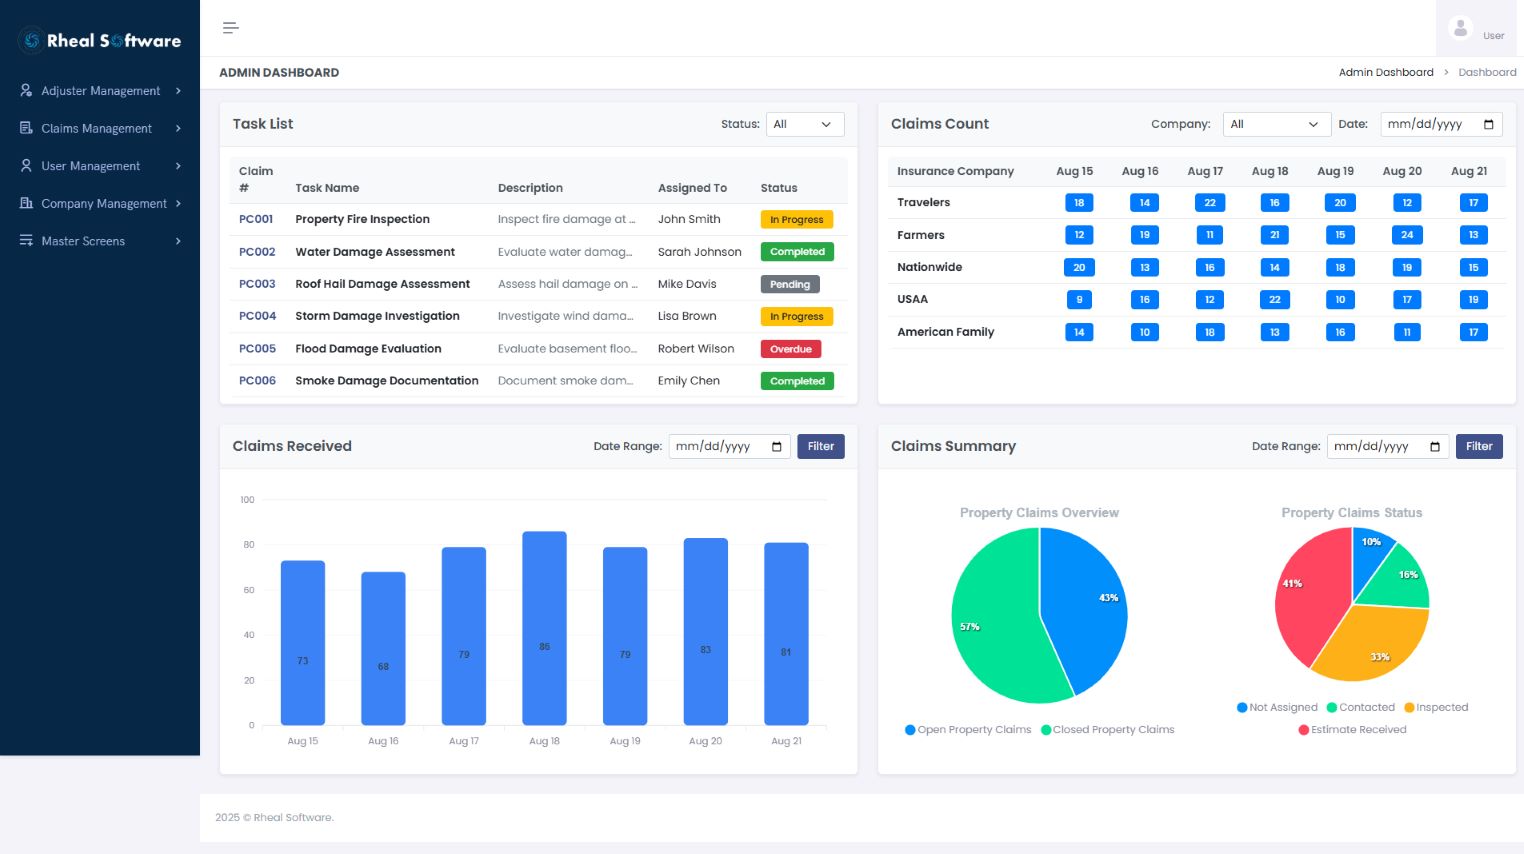This screenshot has height=854, width=1524.
Task: Open Claims Management menu item
Action: point(100,128)
